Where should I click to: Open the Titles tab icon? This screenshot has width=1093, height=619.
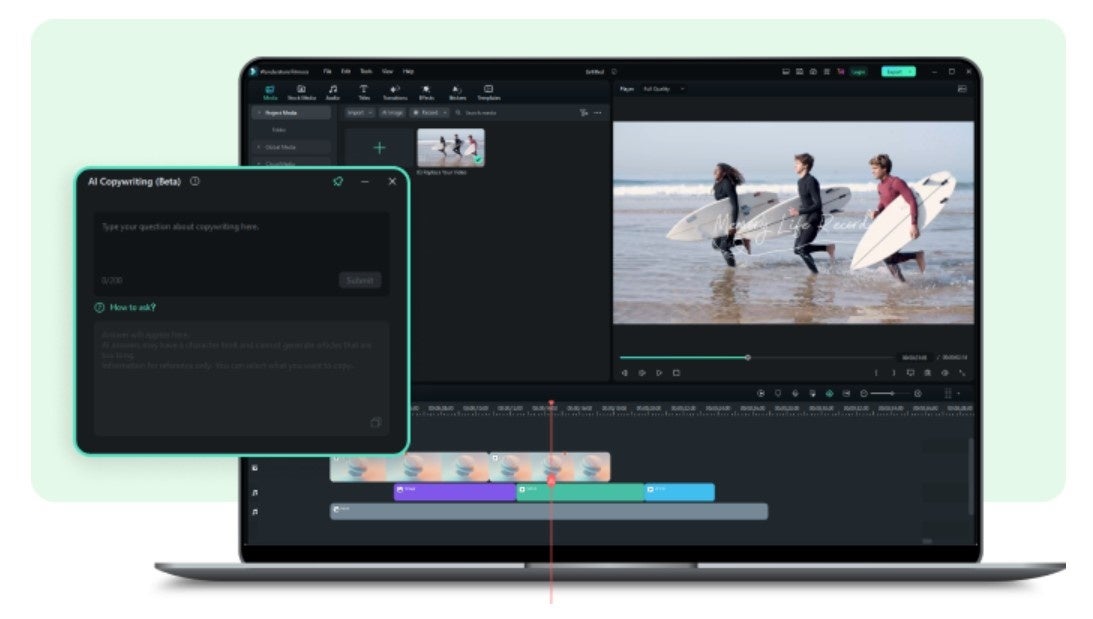[x=363, y=92]
